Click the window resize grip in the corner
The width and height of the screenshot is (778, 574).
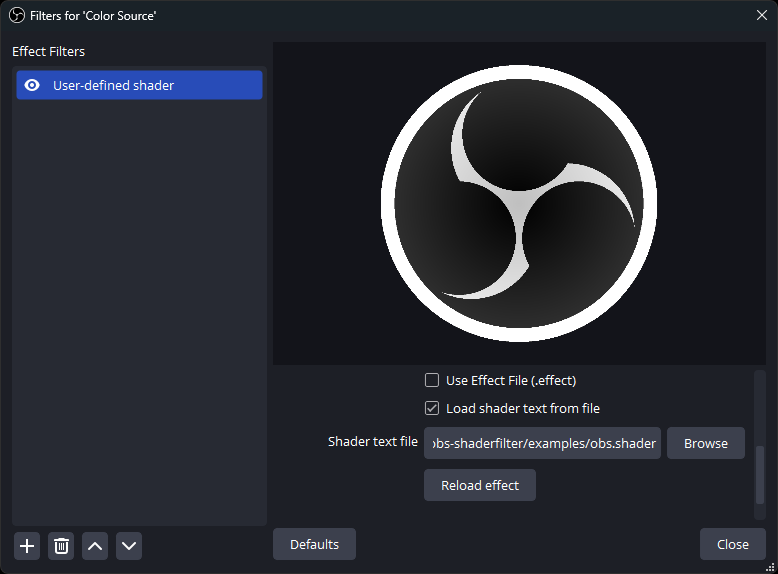coord(770,568)
